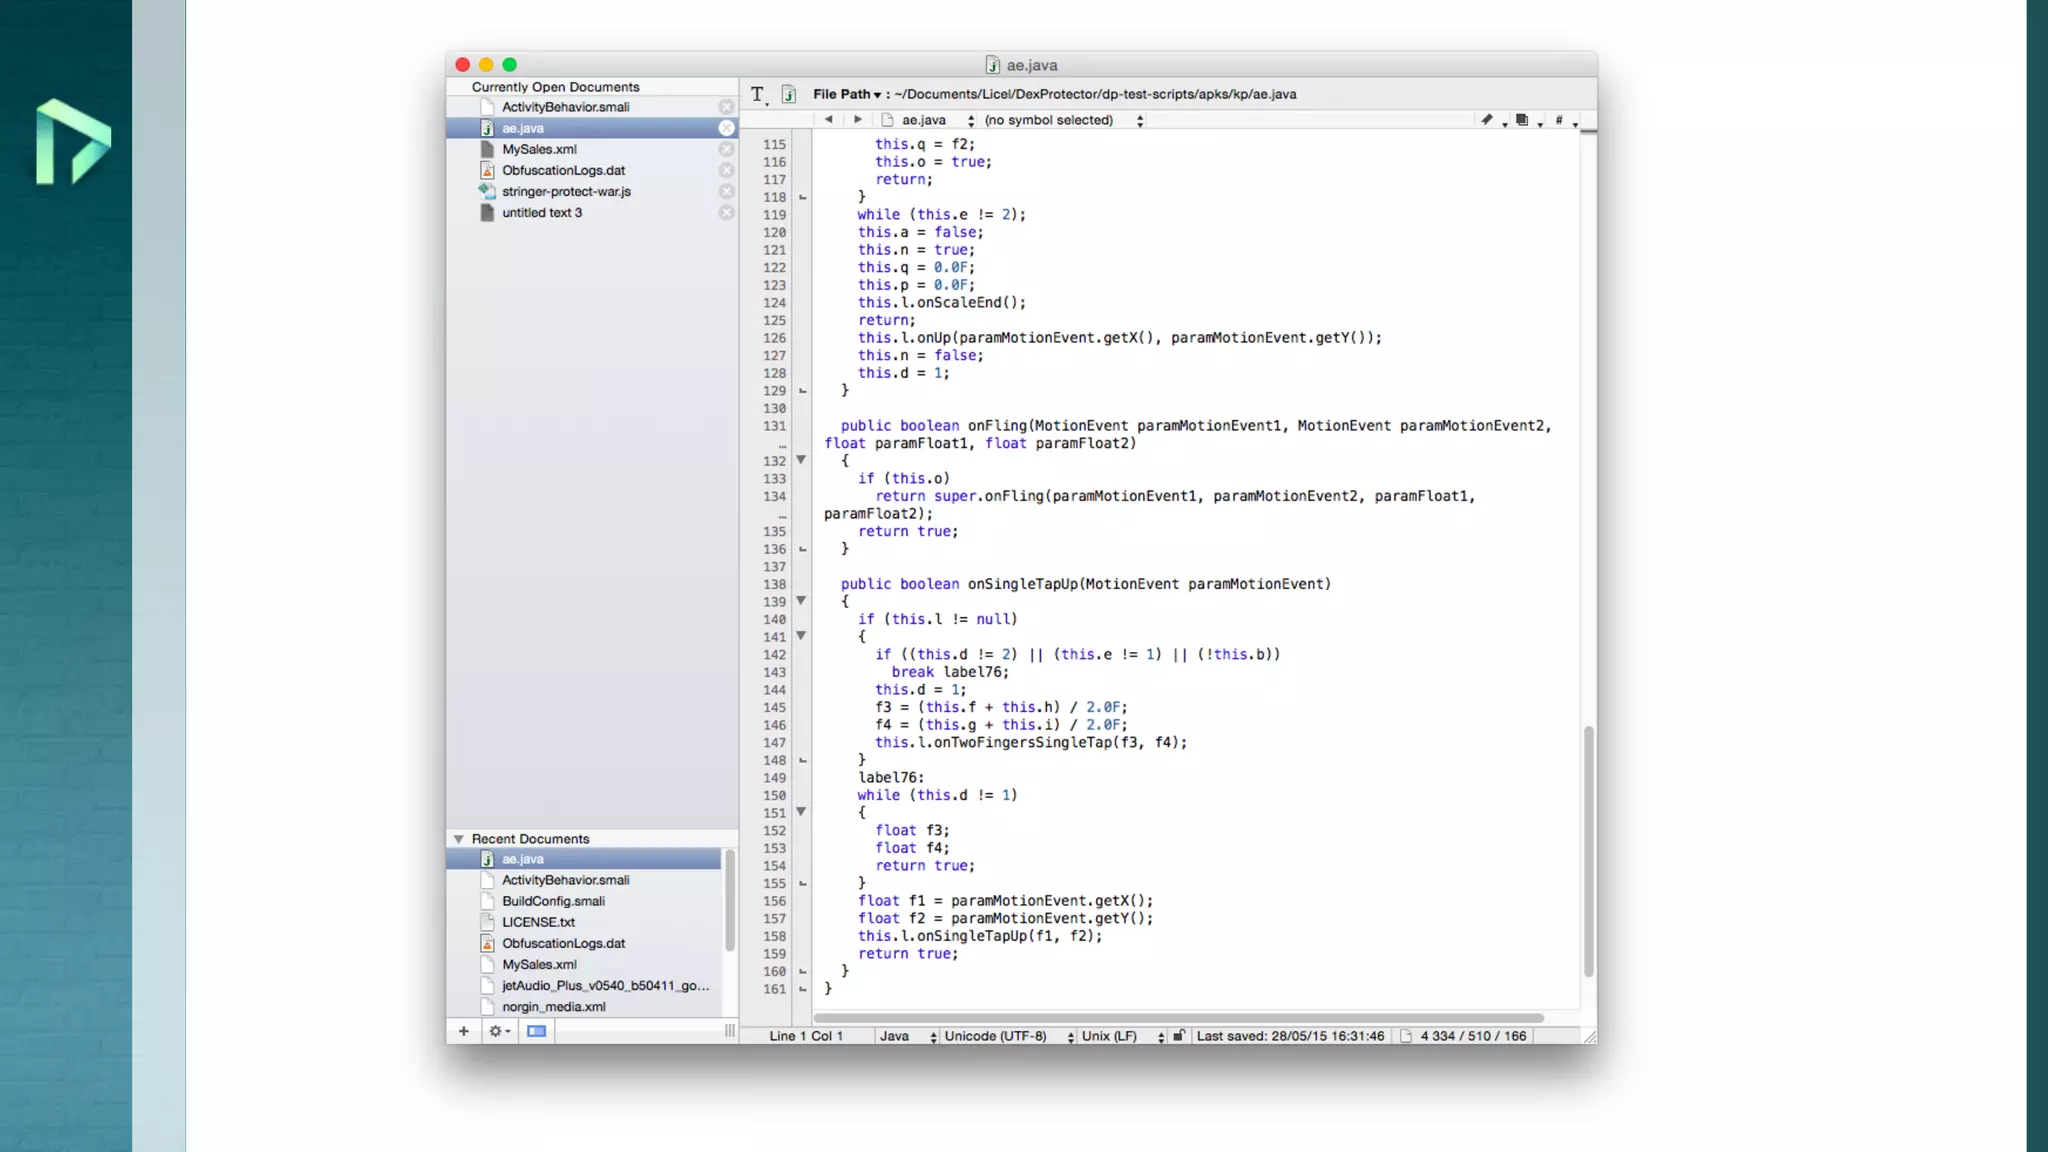Collapse the Recent Documents section
This screenshot has width=2048, height=1152.
(x=459, y=839)
